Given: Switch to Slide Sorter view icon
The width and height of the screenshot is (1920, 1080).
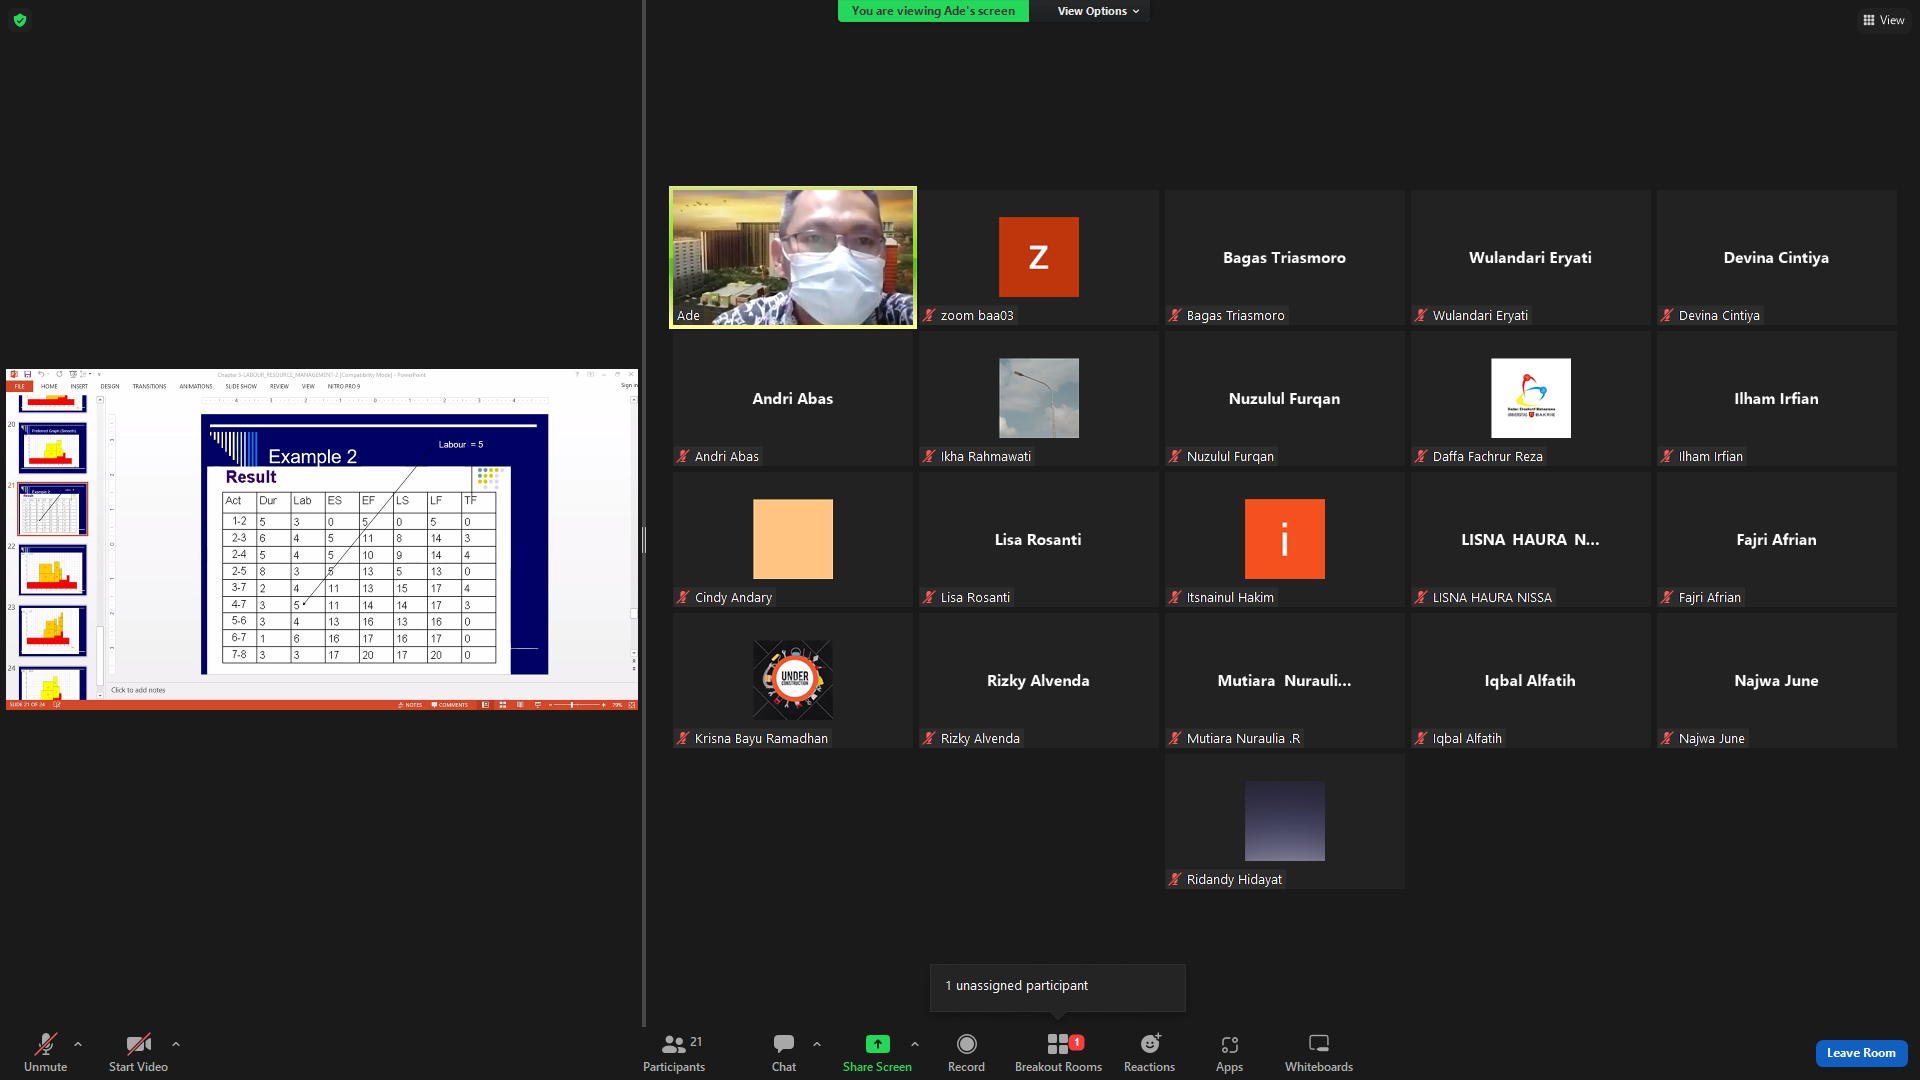Looking at the screenshot, I should click(x=502, y=705).
